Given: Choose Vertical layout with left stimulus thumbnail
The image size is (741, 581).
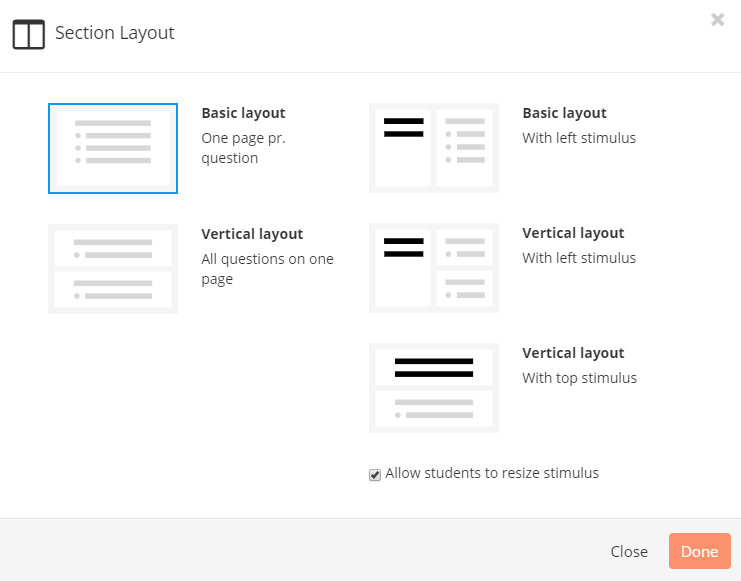Looking at the screenshot, I should click(434, 268).
